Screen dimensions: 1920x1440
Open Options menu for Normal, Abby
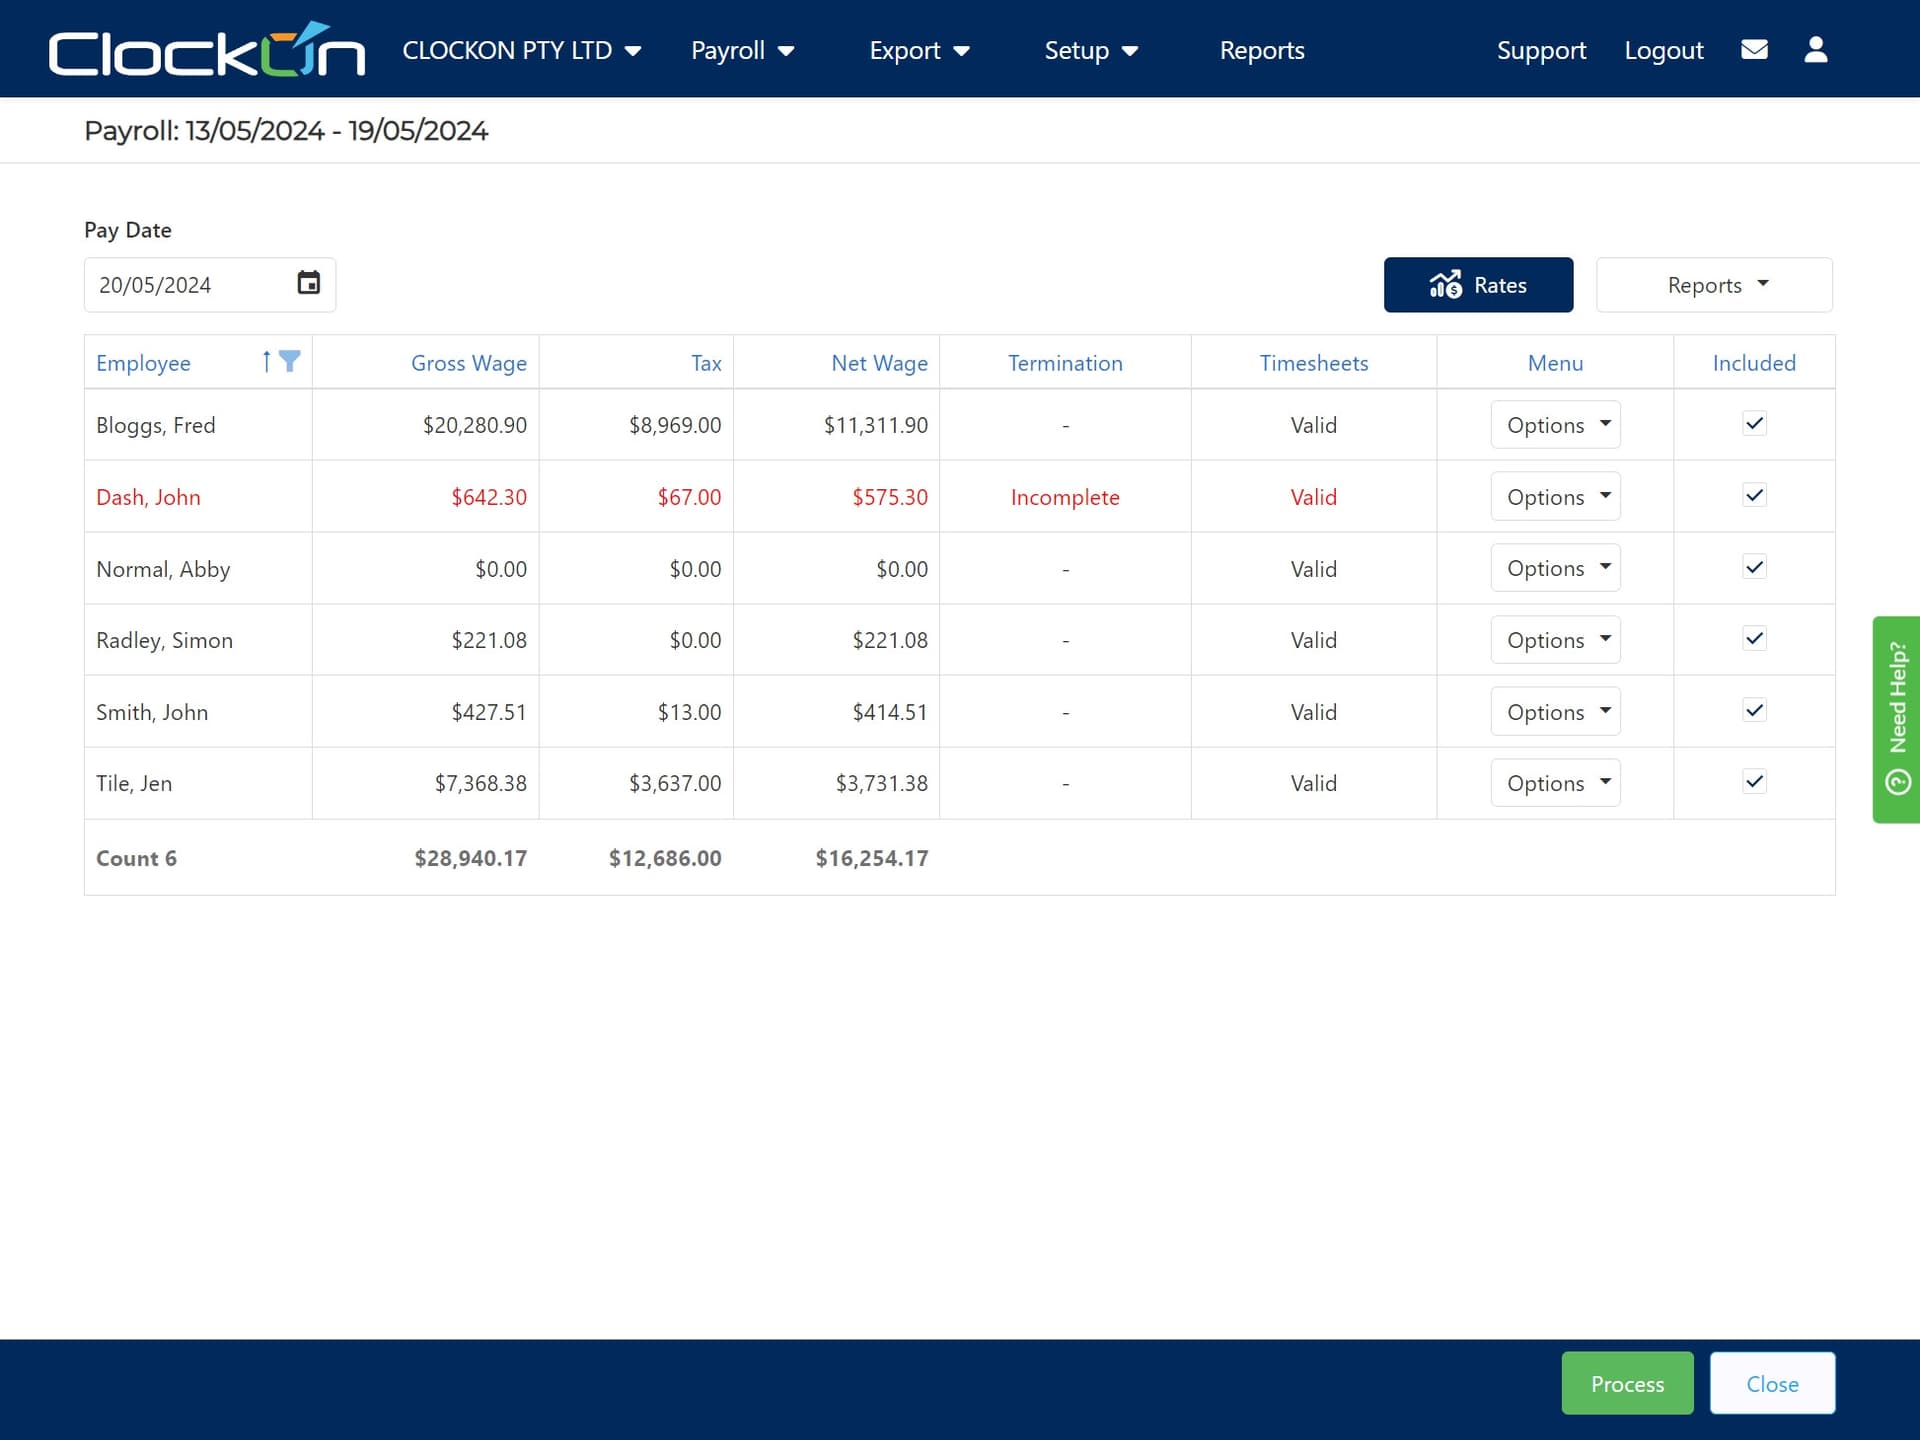pyautogui.click(x=1555, y=568)
